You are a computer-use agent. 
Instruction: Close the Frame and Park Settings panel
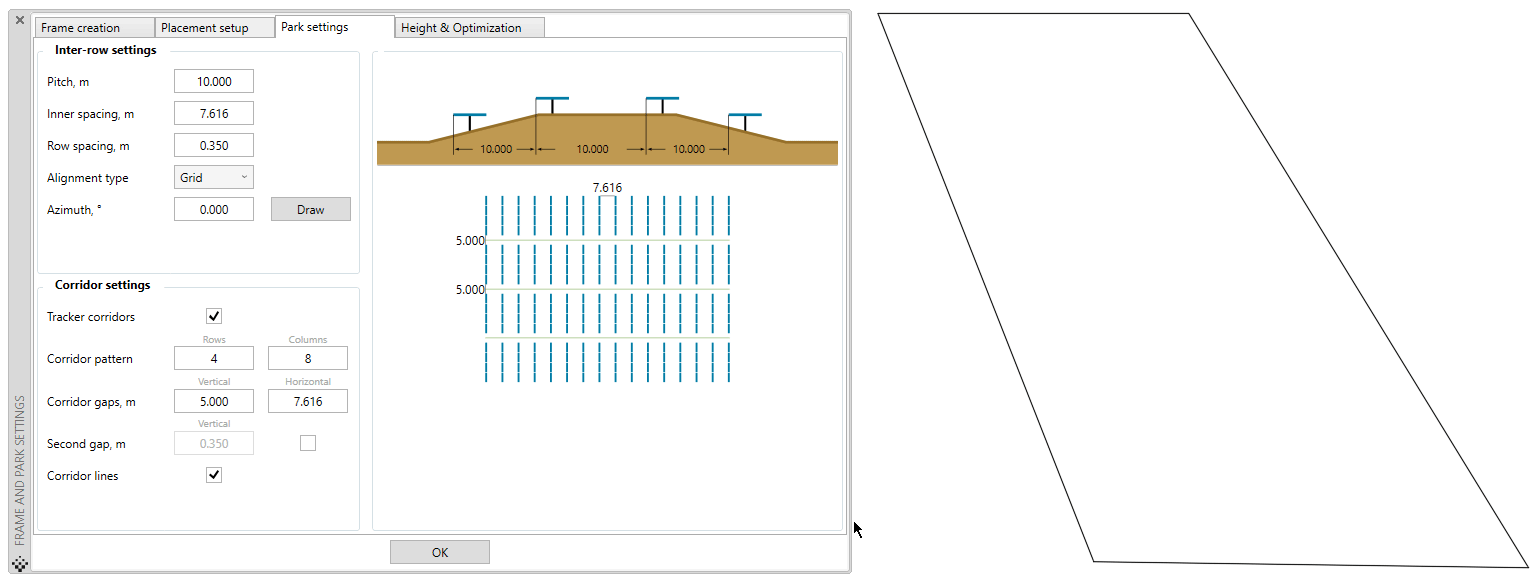click(20, 20)
